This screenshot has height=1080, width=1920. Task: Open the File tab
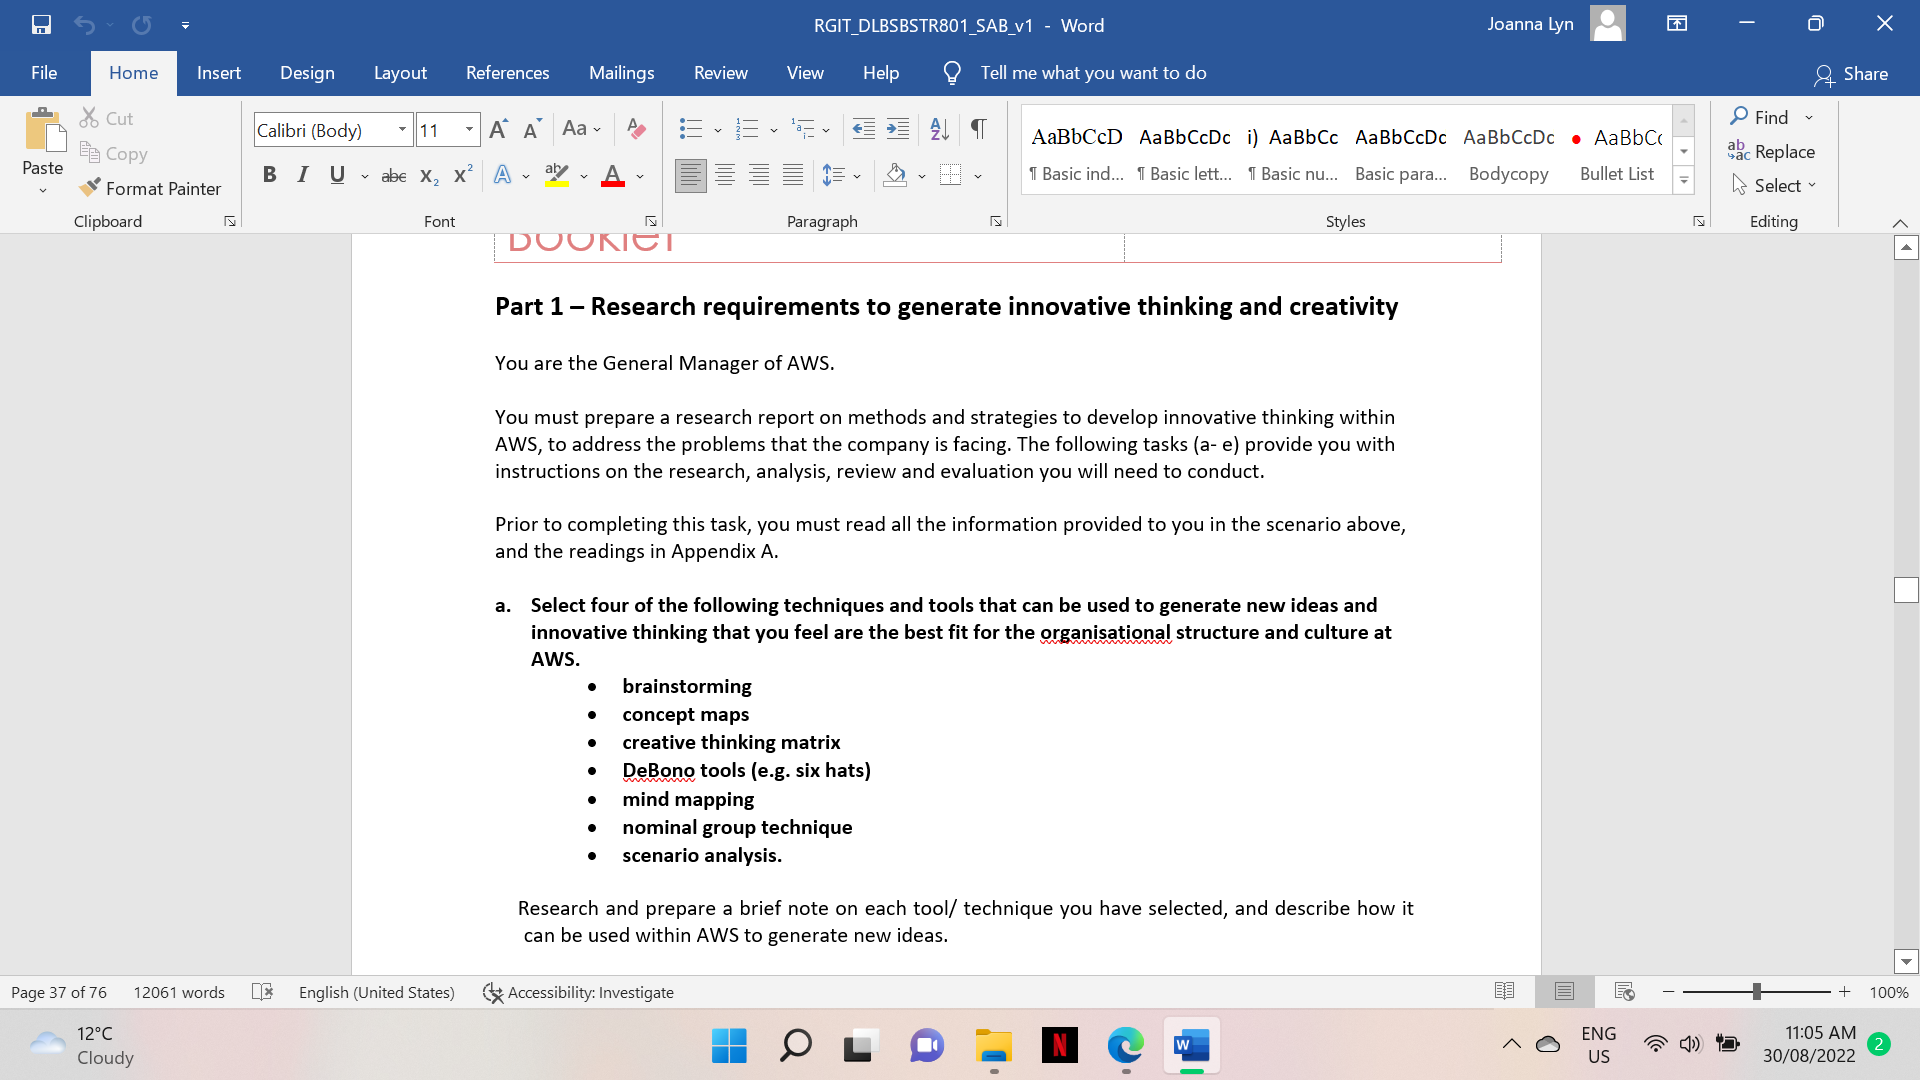(x=44, y=73)
